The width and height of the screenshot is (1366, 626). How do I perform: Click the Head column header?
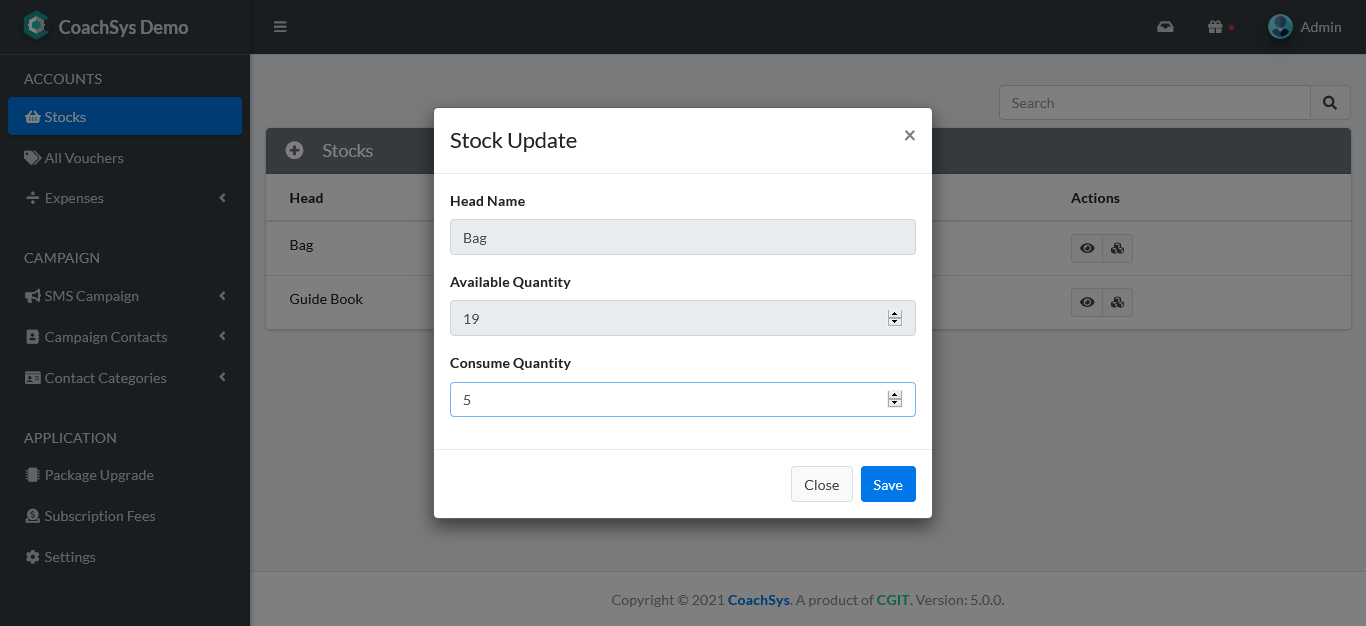click(306, 198)
